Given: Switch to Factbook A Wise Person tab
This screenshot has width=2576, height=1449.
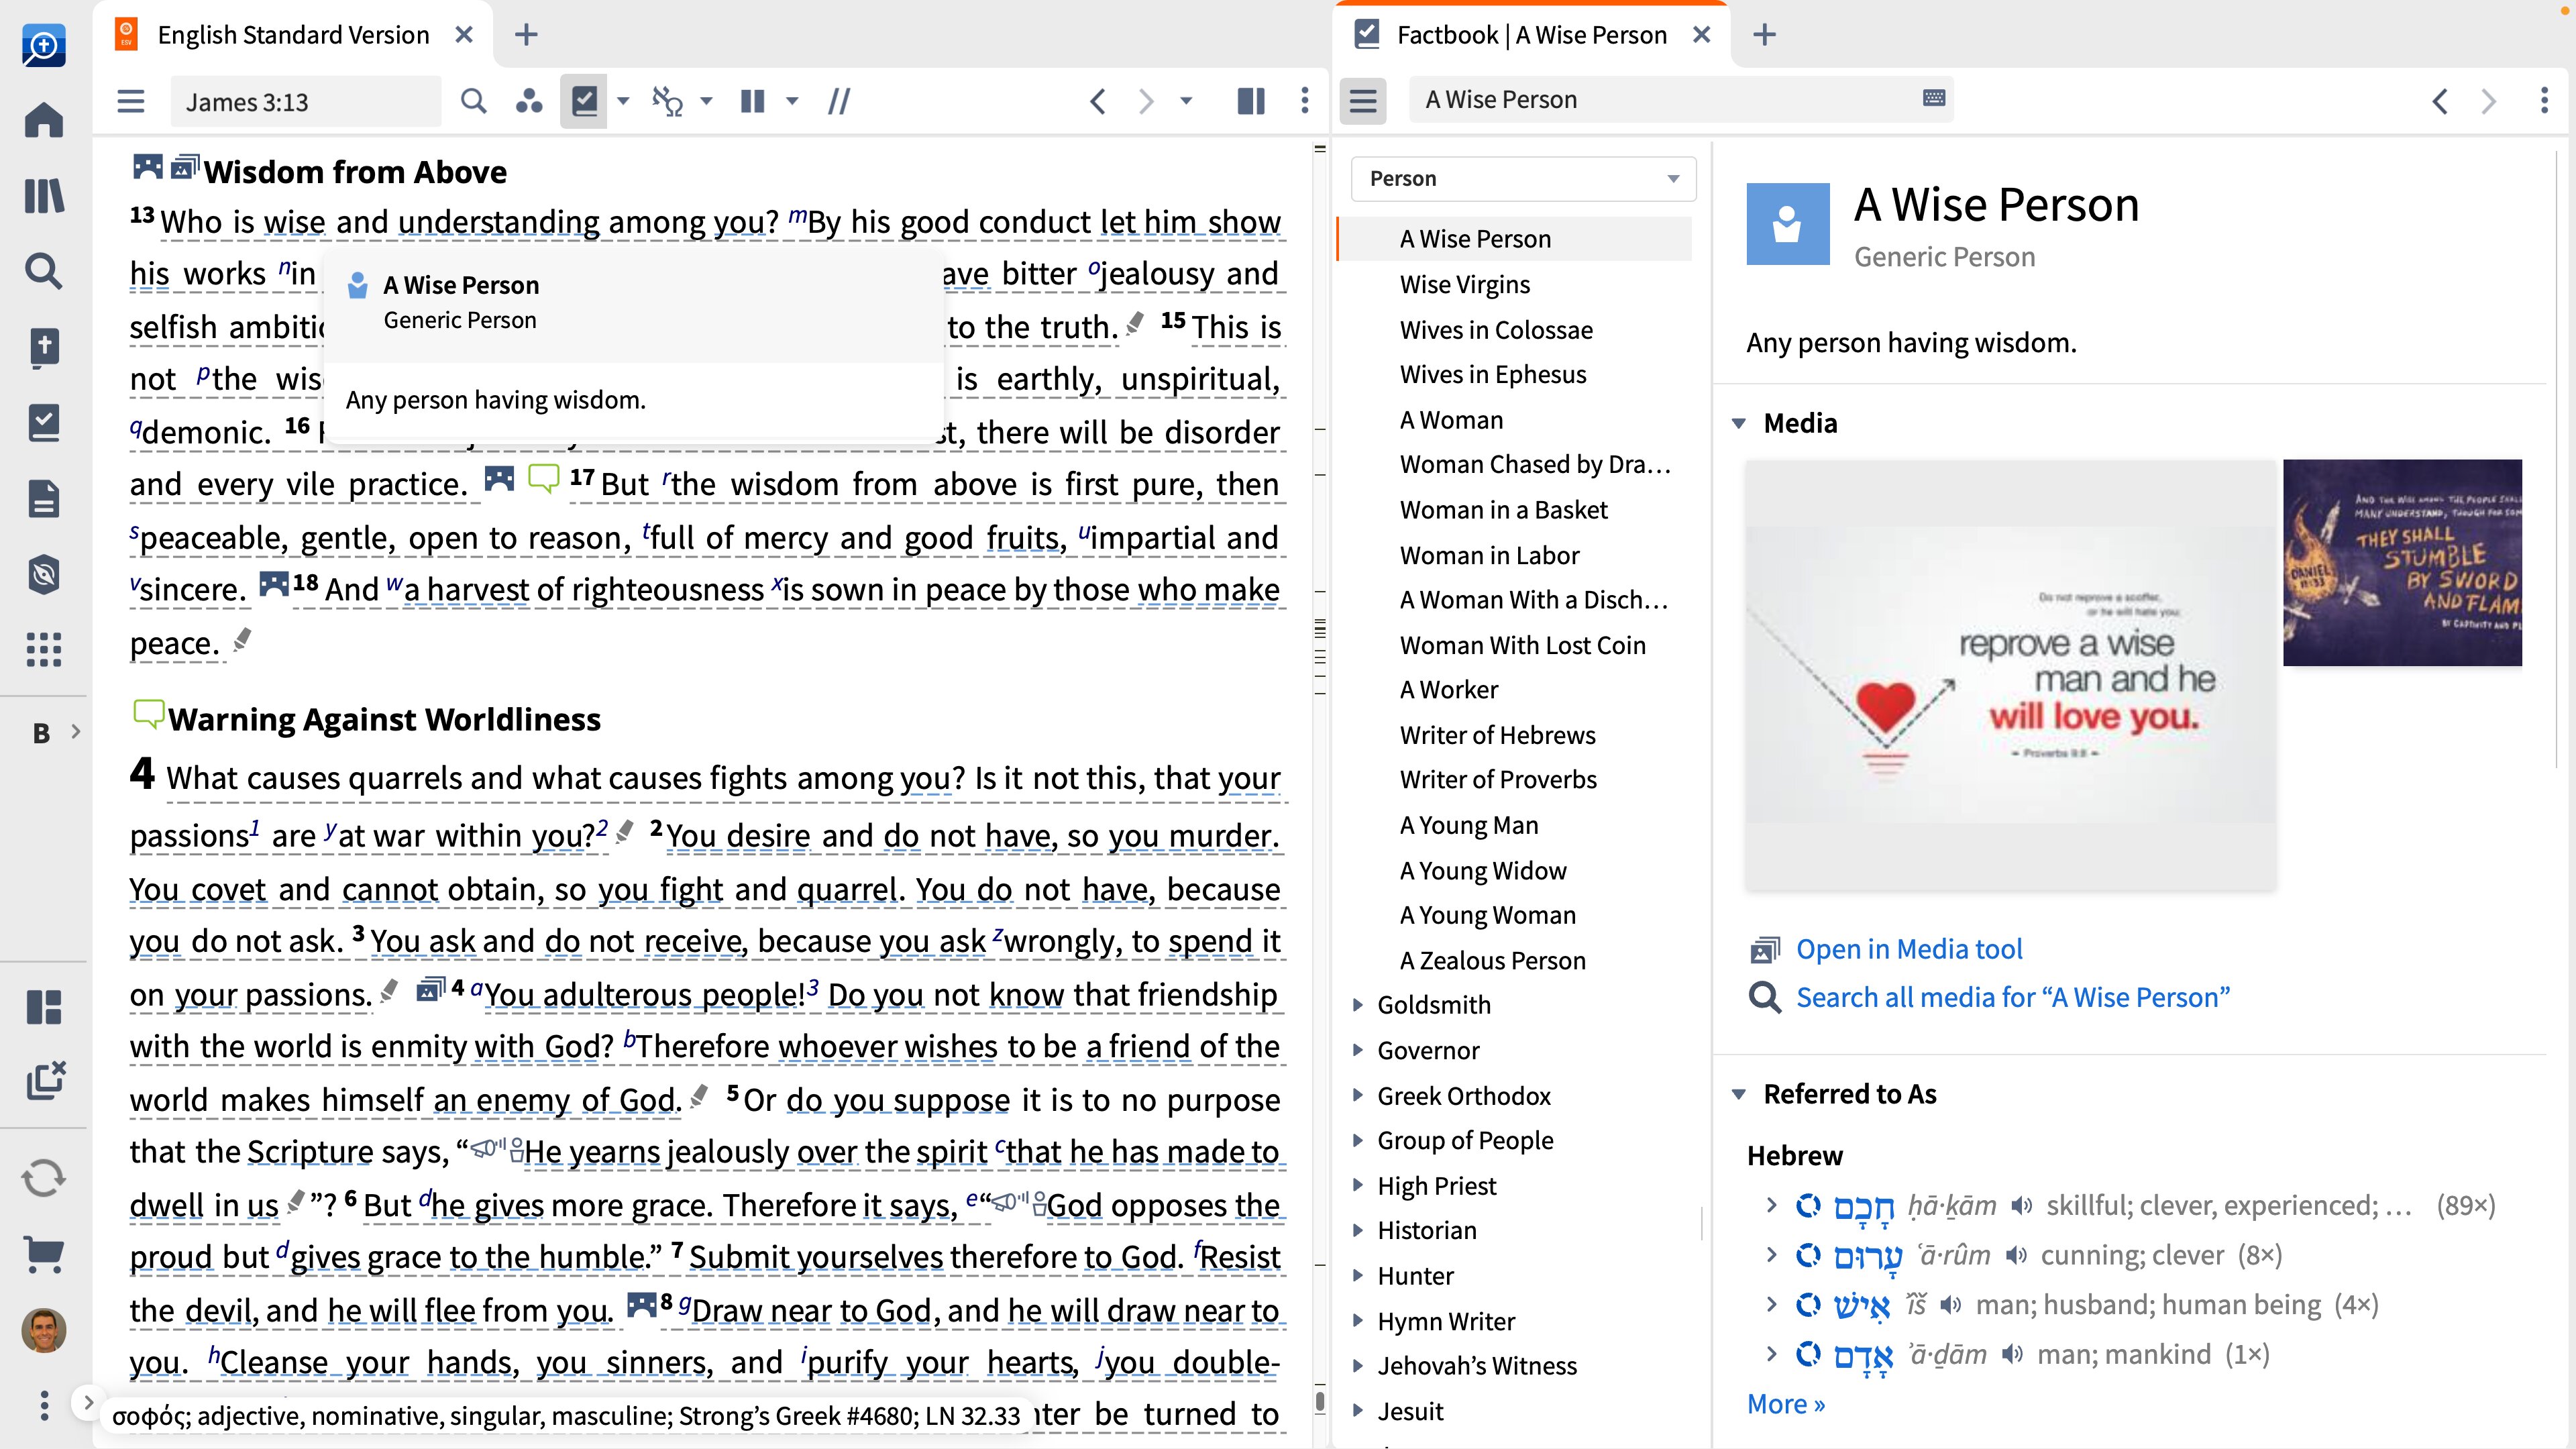Looking at the screenshot, I should [1531, 35].
